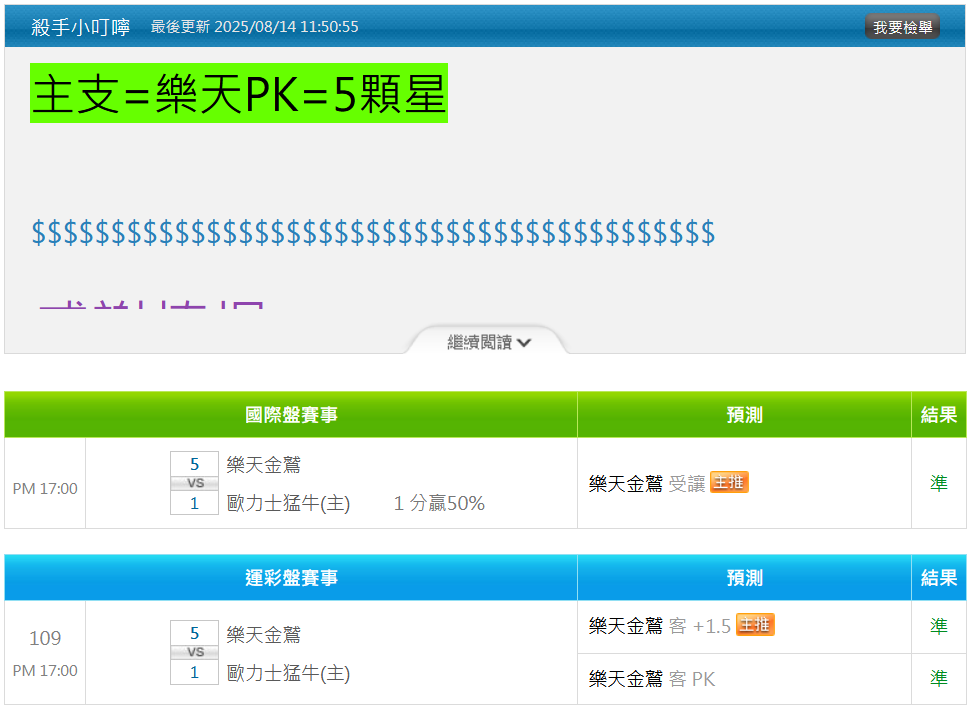972x712 pixels.
Task: Click the 樂天金鷲 受讓 prediction
Action: [x=647, y=483]
